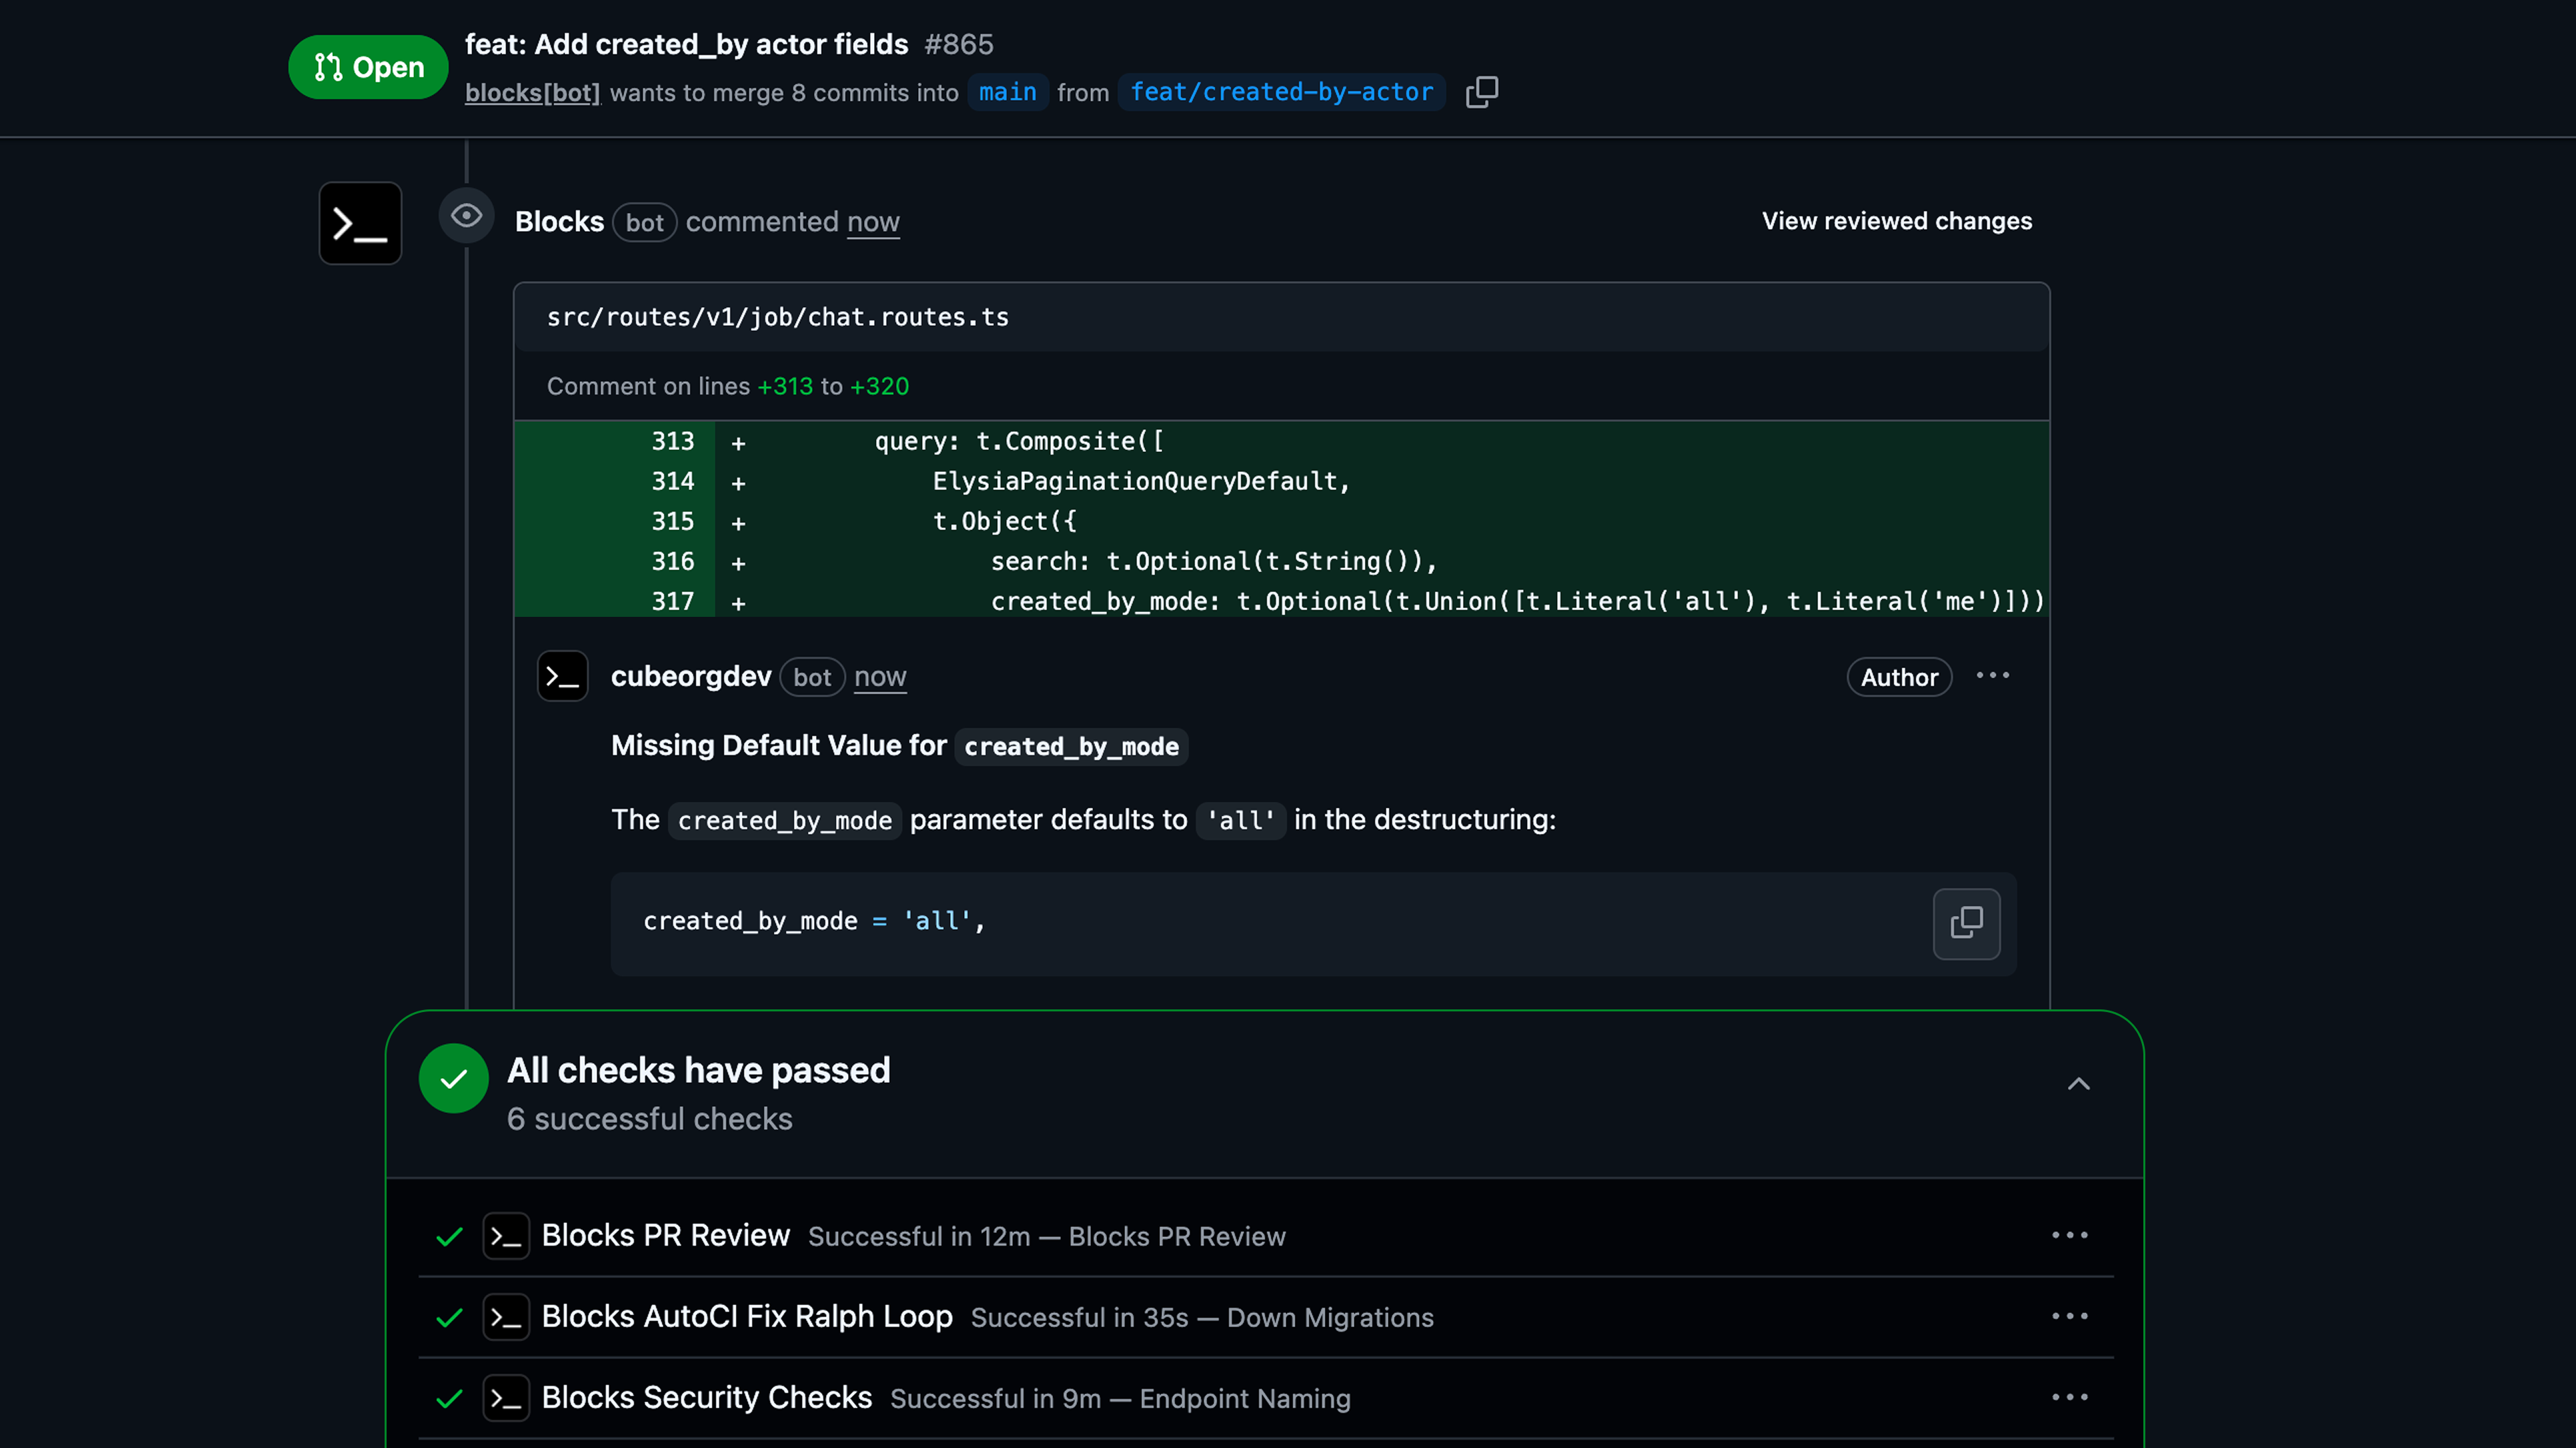Copy the created_by_mode code snippet
The image size is (2576, 1448).
[1966, 922]
